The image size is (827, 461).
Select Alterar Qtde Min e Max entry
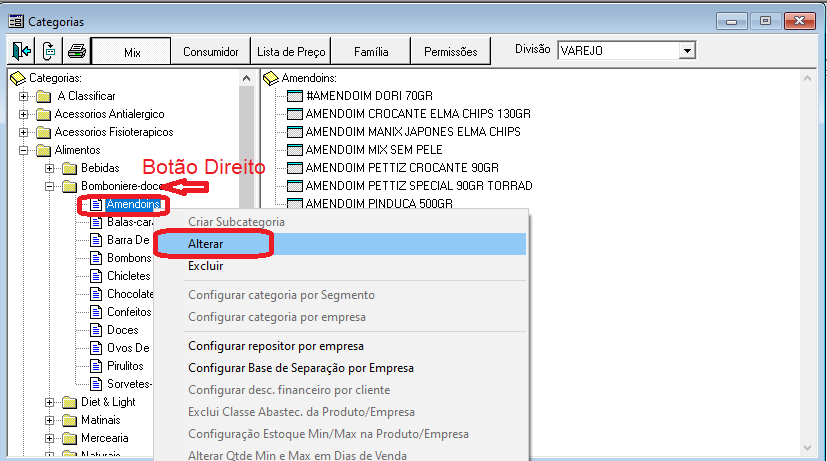coord(341,455)
